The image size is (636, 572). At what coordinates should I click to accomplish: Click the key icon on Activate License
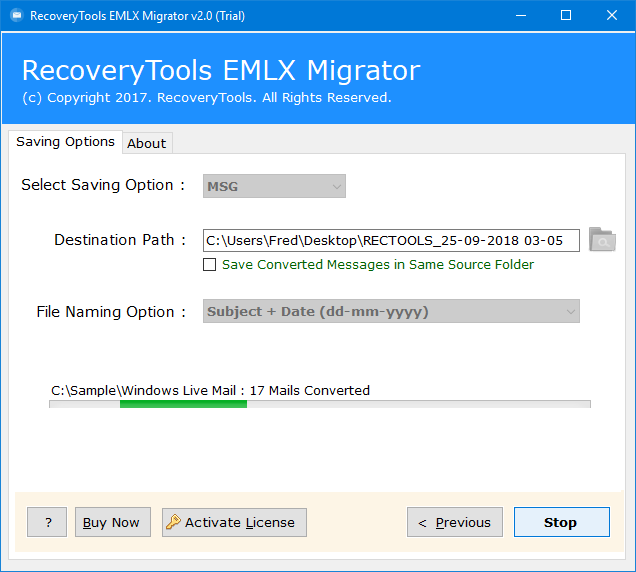173,522
